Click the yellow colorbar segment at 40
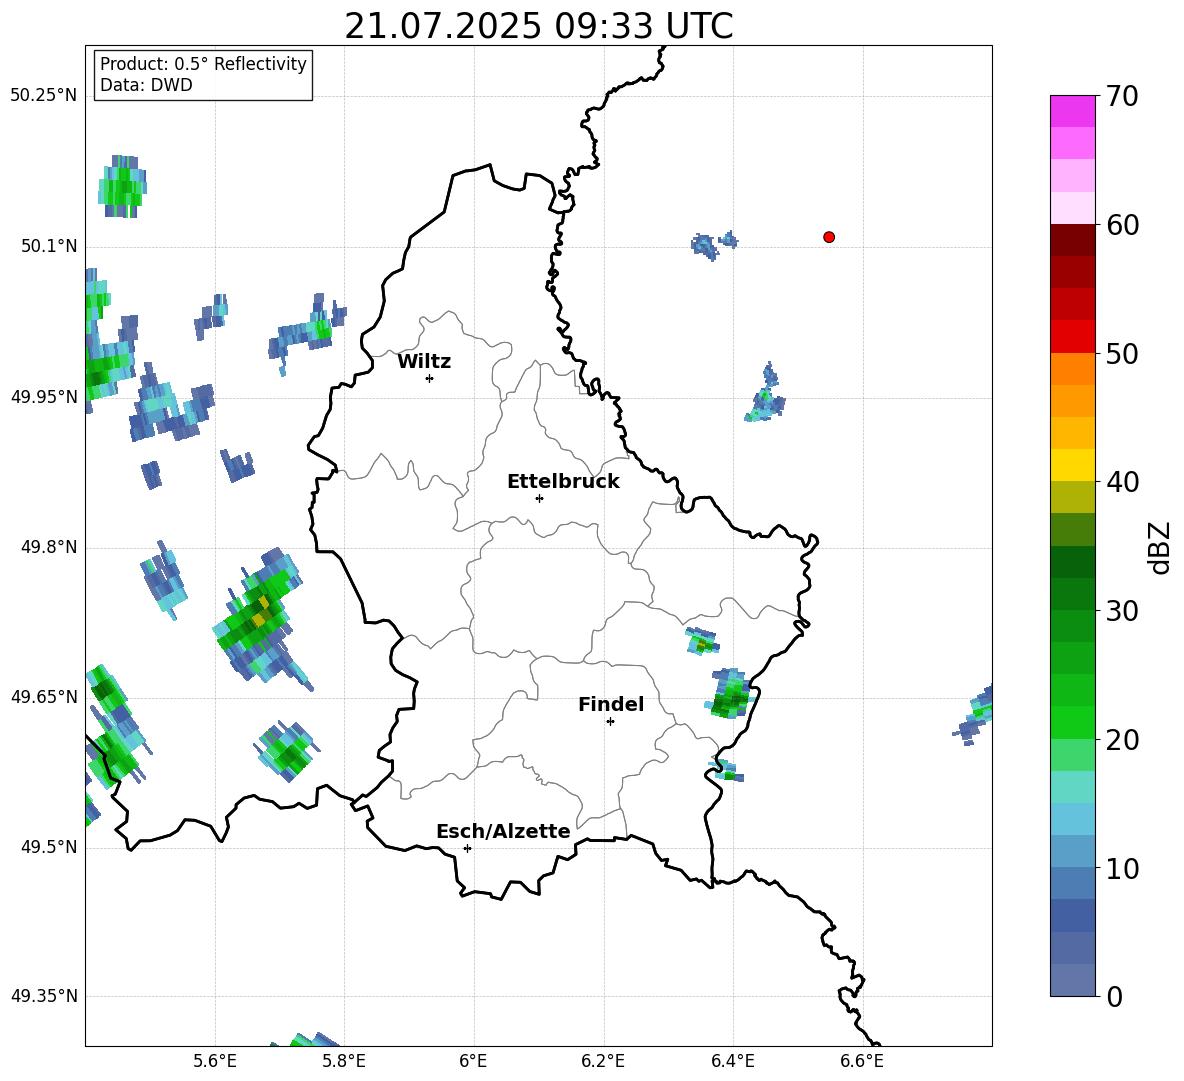Image resolution: width=1184 pixels, height=1081 pixels. [x=1072, y=465]
